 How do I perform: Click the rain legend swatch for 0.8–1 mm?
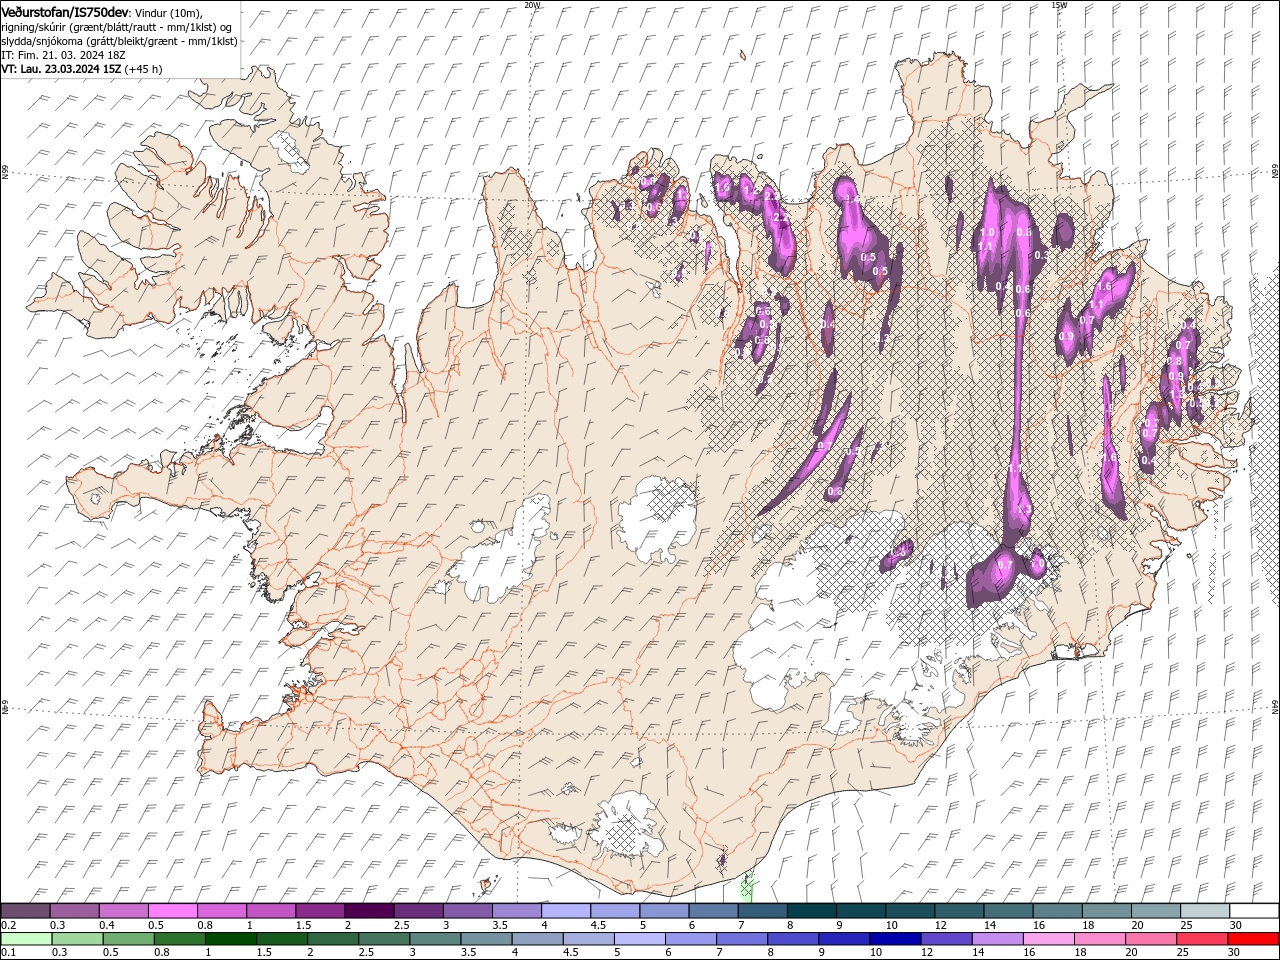click(179, 939)
